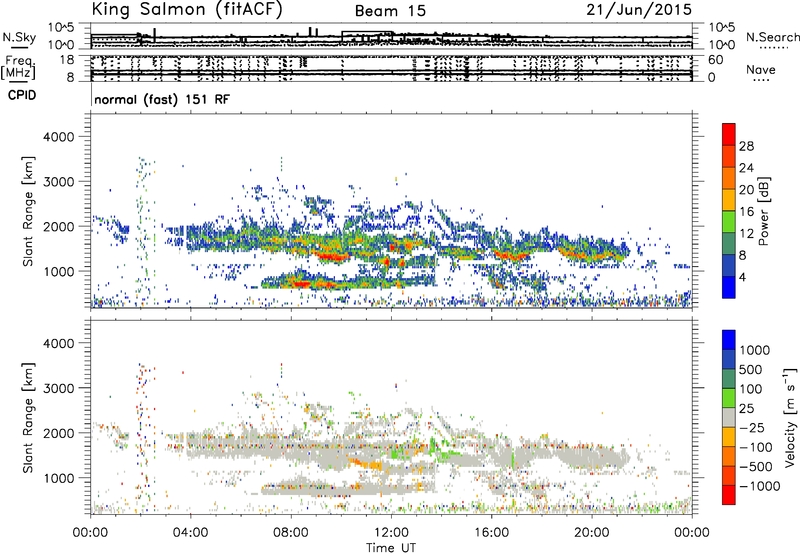Click the "CPID" row label

pyautogui.click(x=22, y=95)
